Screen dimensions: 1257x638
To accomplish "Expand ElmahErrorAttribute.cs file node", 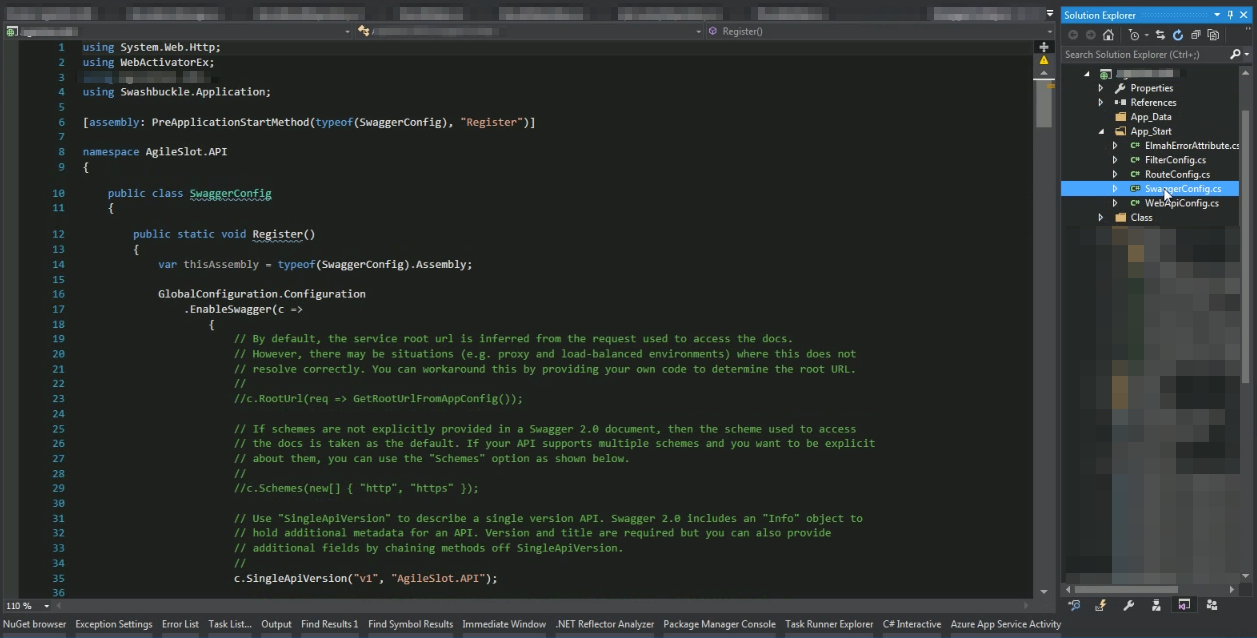I will (x=1115, y=146).
